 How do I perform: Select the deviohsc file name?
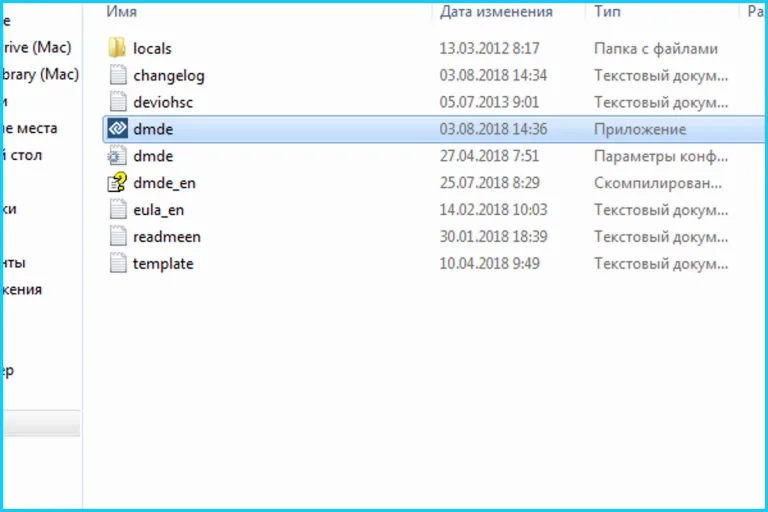point(163,102)
